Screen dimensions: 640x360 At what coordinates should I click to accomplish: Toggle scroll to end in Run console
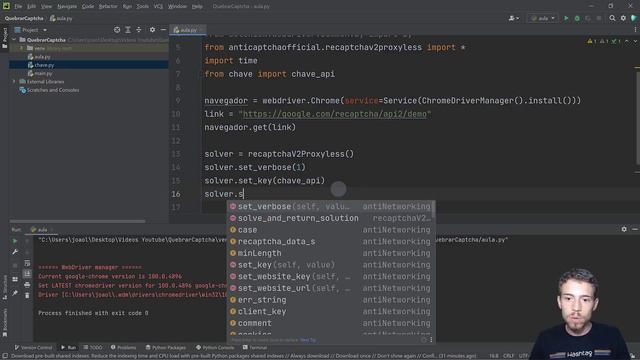27,274
